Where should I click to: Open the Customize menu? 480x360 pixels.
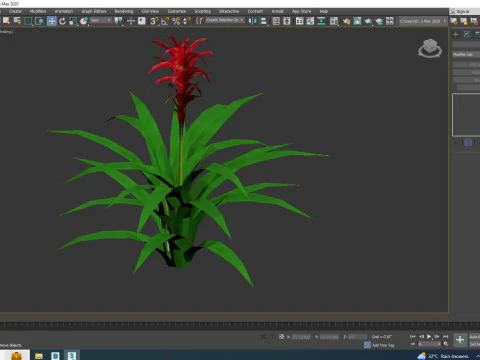click(x=177, y=11)
